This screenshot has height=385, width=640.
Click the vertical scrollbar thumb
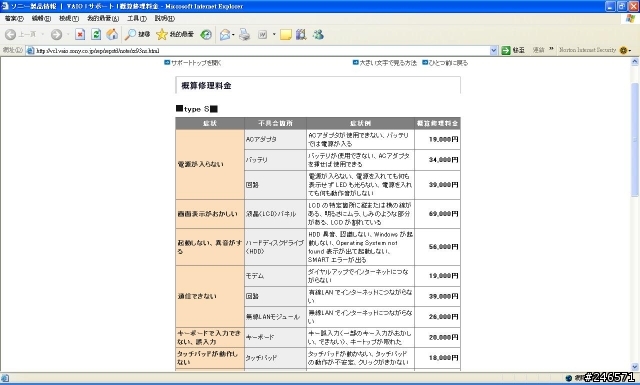[x=635, y=139]
